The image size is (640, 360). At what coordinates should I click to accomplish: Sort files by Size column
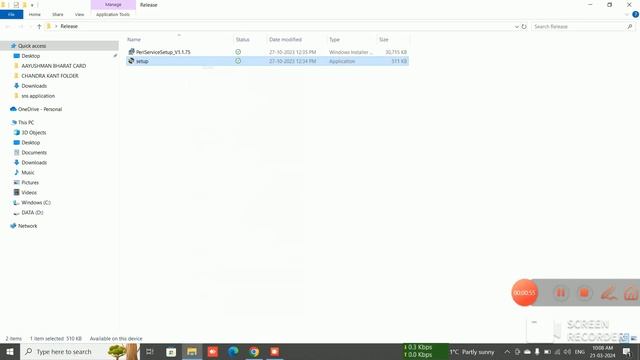[384, 40]
